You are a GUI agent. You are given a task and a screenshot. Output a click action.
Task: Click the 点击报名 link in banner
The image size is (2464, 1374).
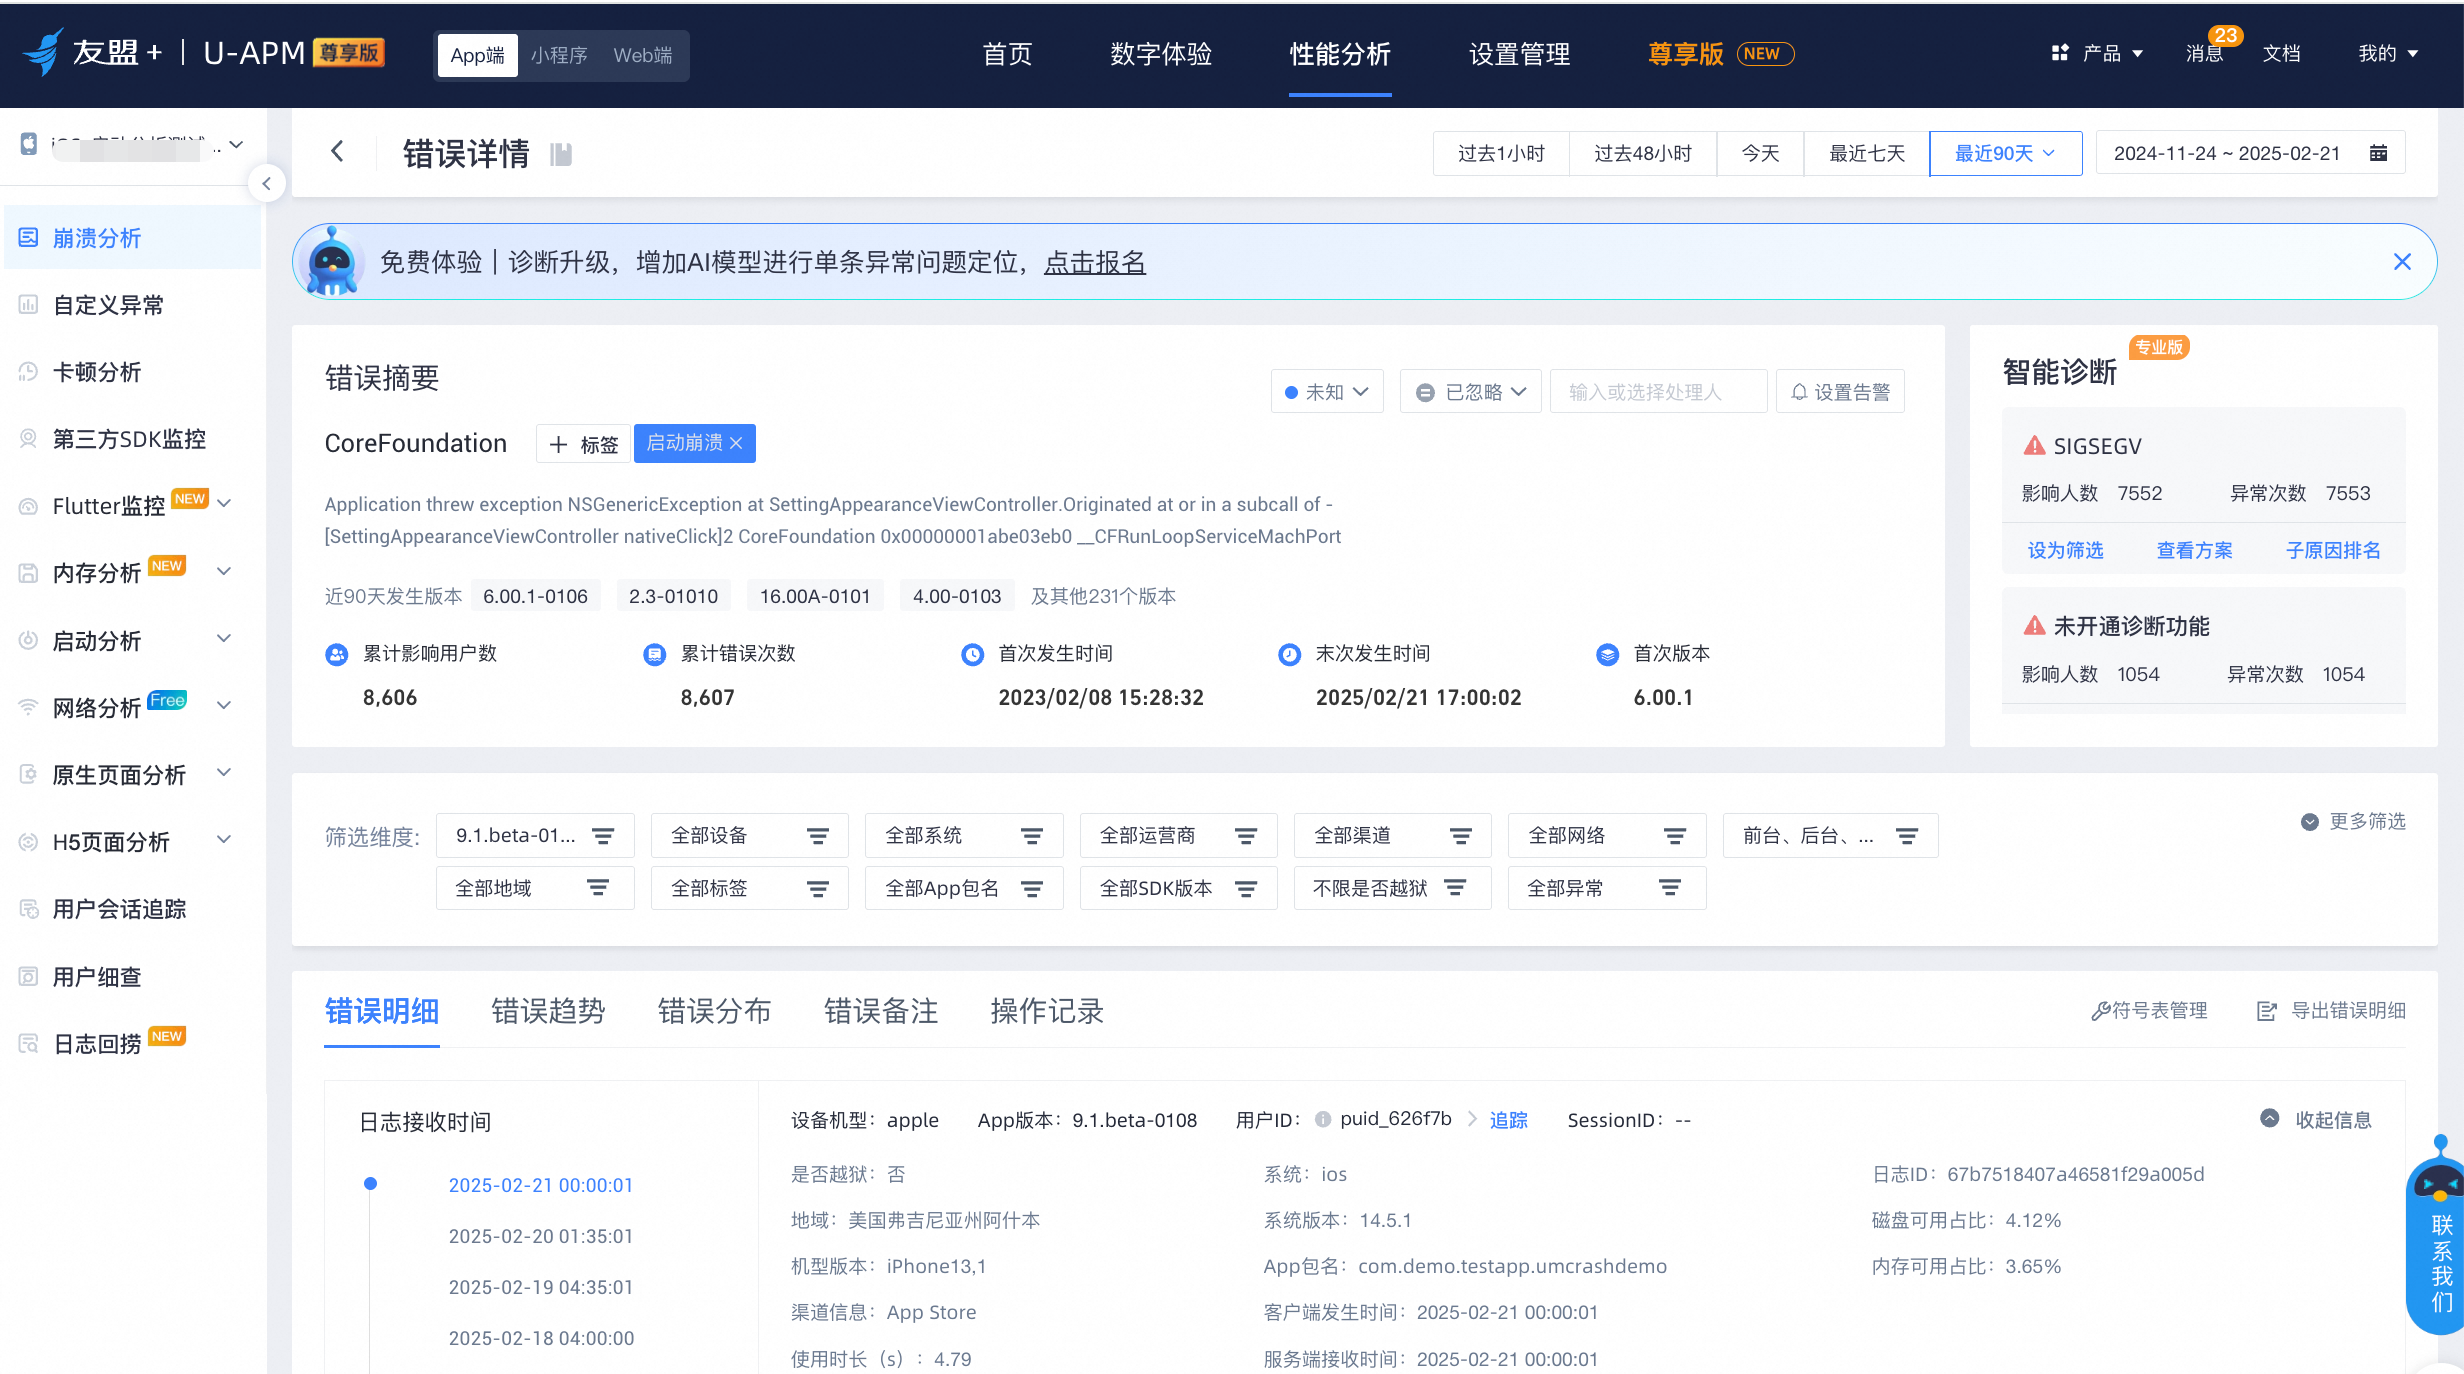coord(1094,263)
